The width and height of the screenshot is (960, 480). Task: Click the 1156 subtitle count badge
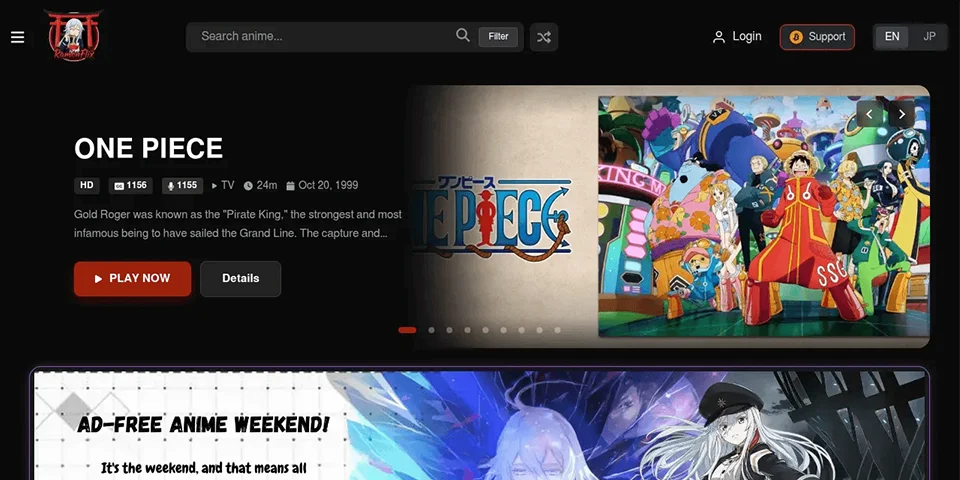point(130,186)
